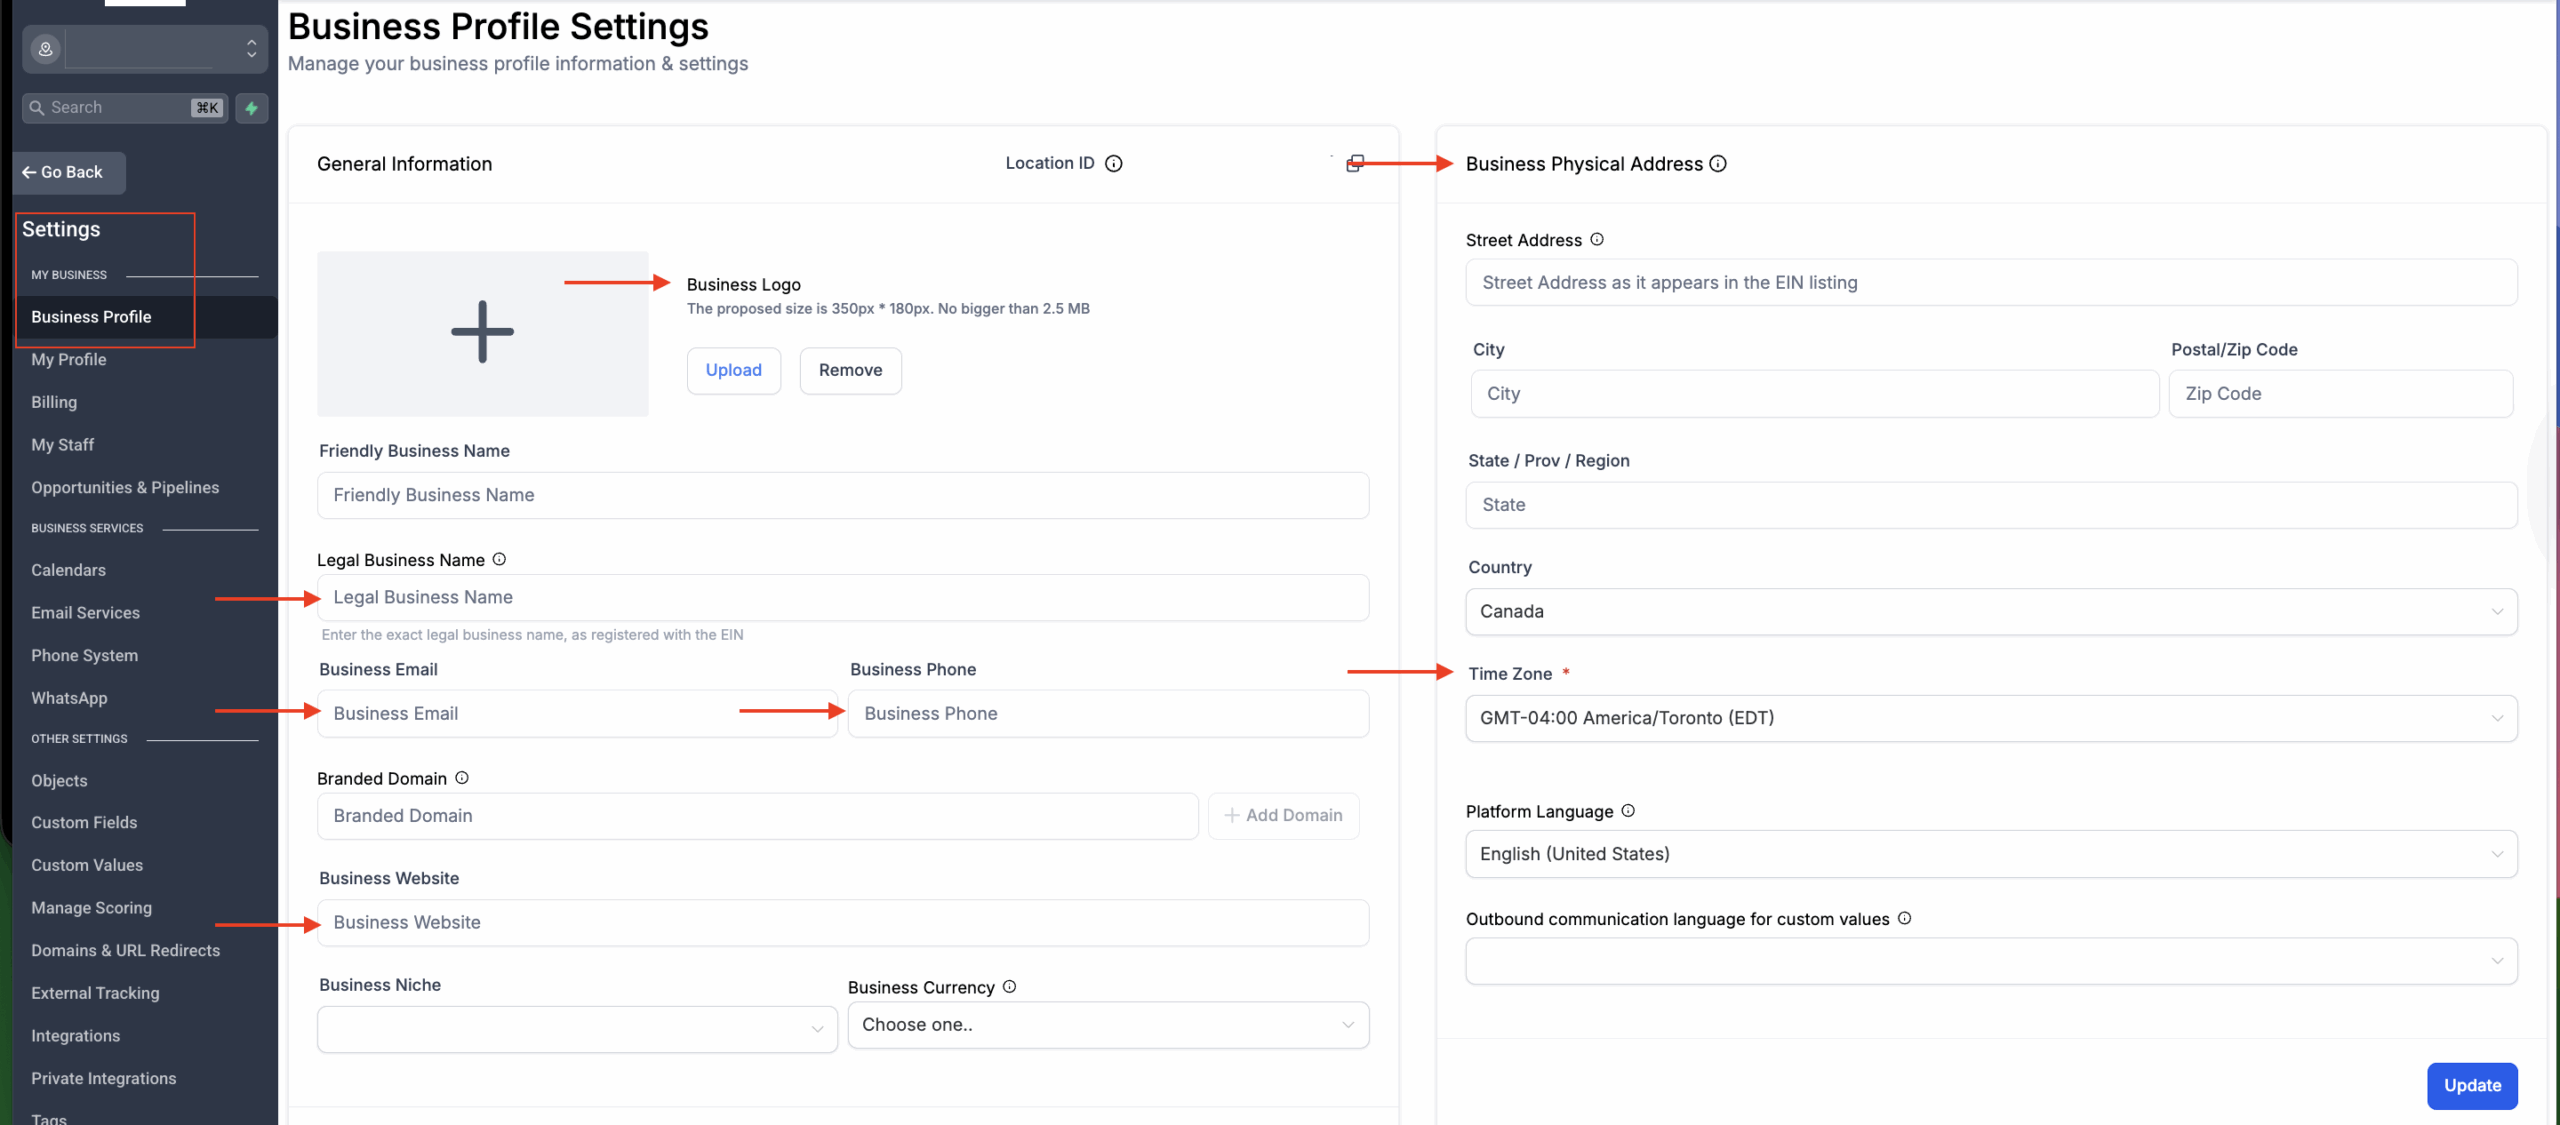
Task: Click the Street Address info icon
Action: (x=1597, y=240)
